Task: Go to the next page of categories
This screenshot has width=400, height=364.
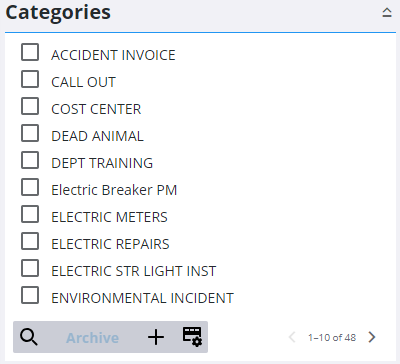Action: click(x=372, y=337)
